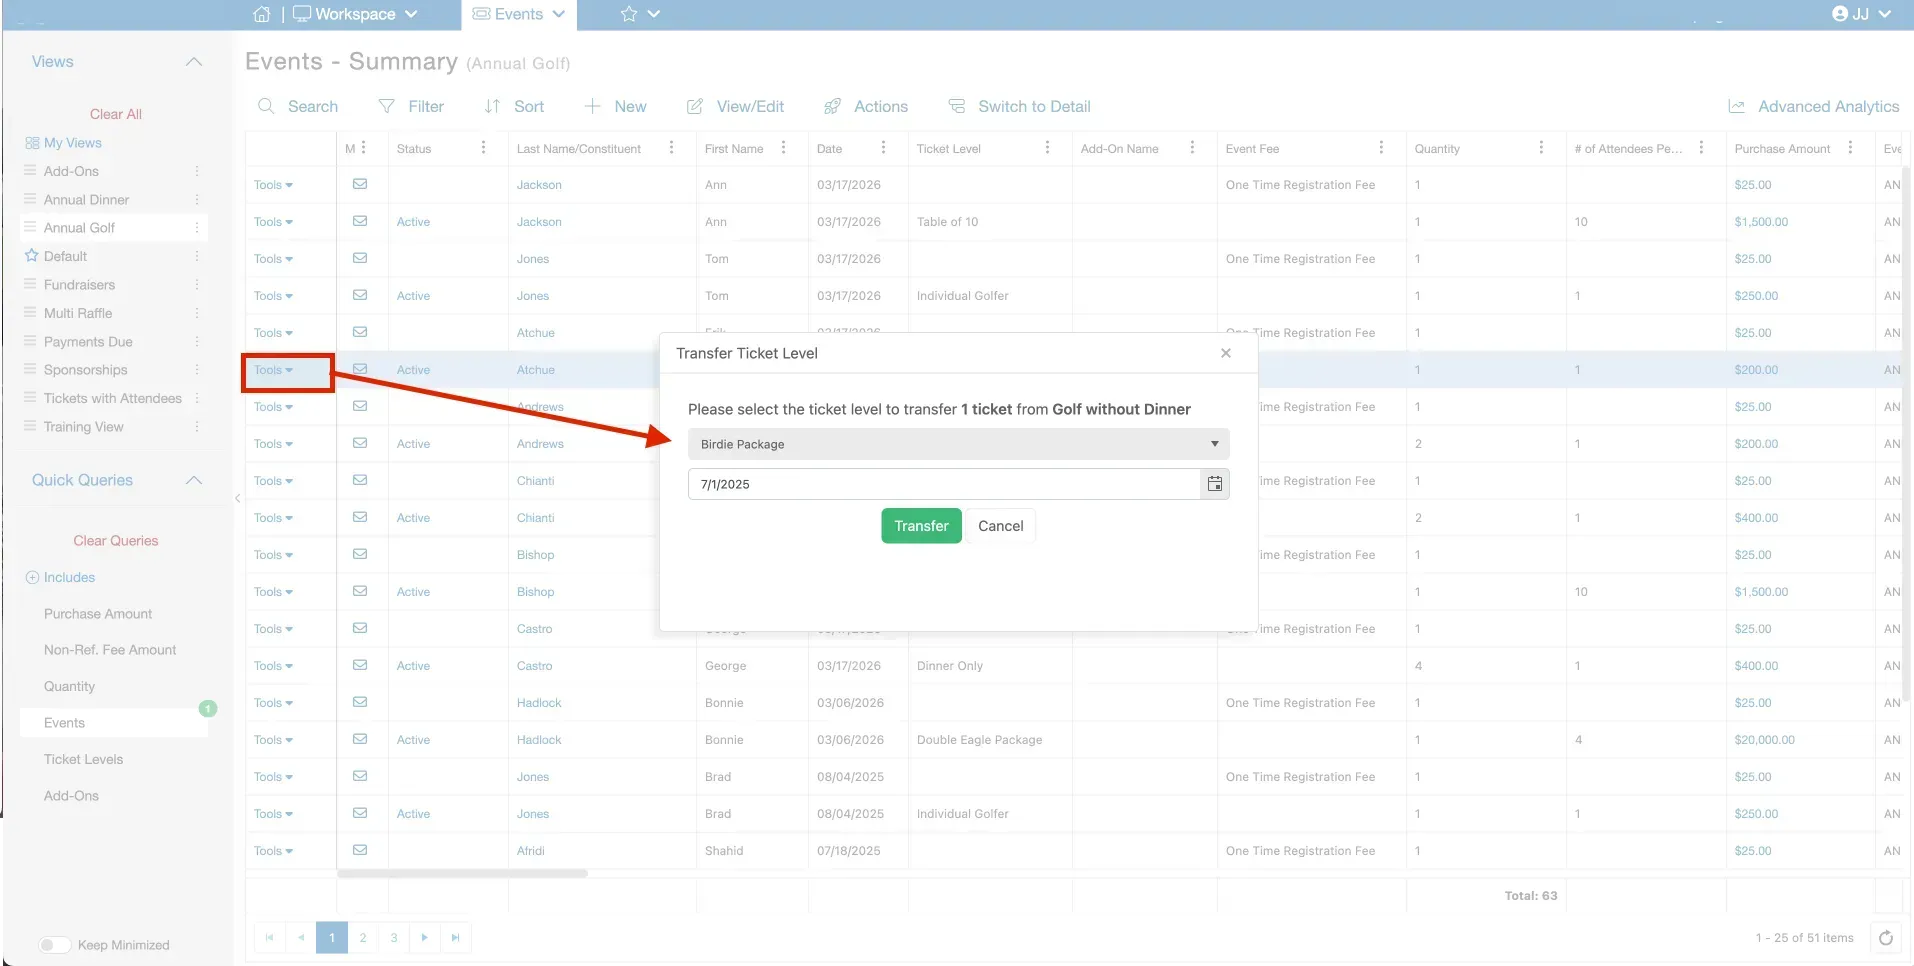The height and width of the screenshot is (966, 1914).
Task: Jump to the last page
Action: coord(456,938)
